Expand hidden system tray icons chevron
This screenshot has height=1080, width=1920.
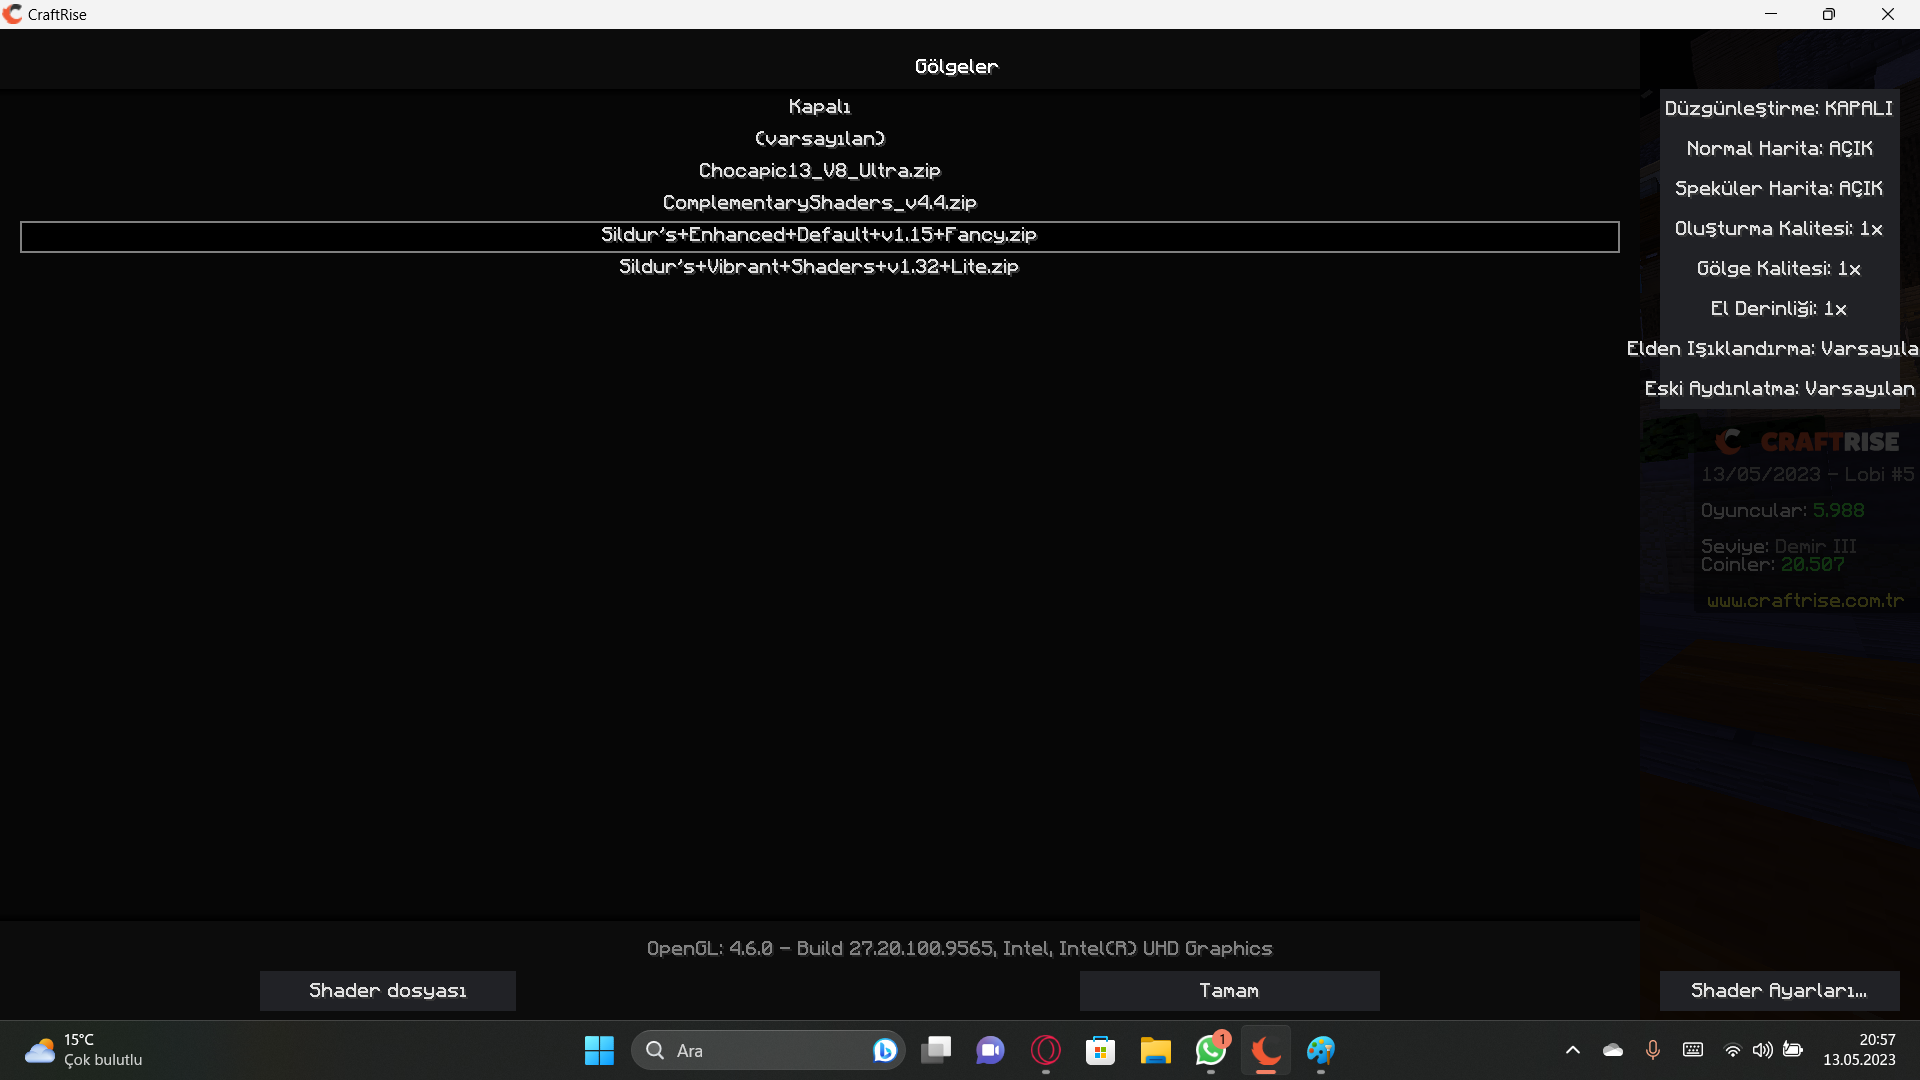pyautogui.click(x=1573, y=1050)
